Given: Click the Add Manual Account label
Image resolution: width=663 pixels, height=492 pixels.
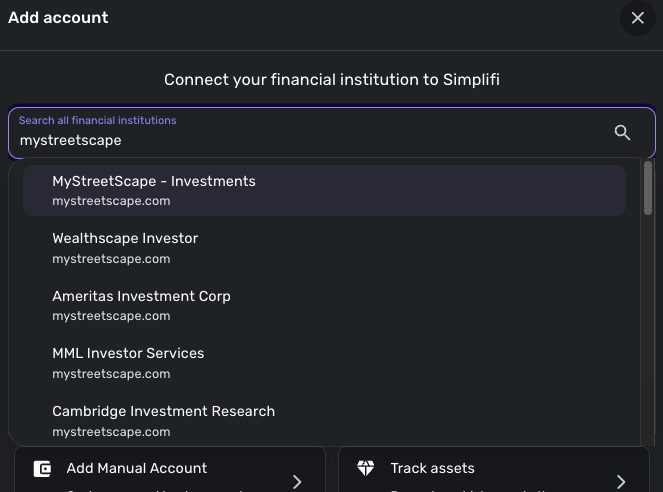Looking at the screenshot, I should coord(137,468).
